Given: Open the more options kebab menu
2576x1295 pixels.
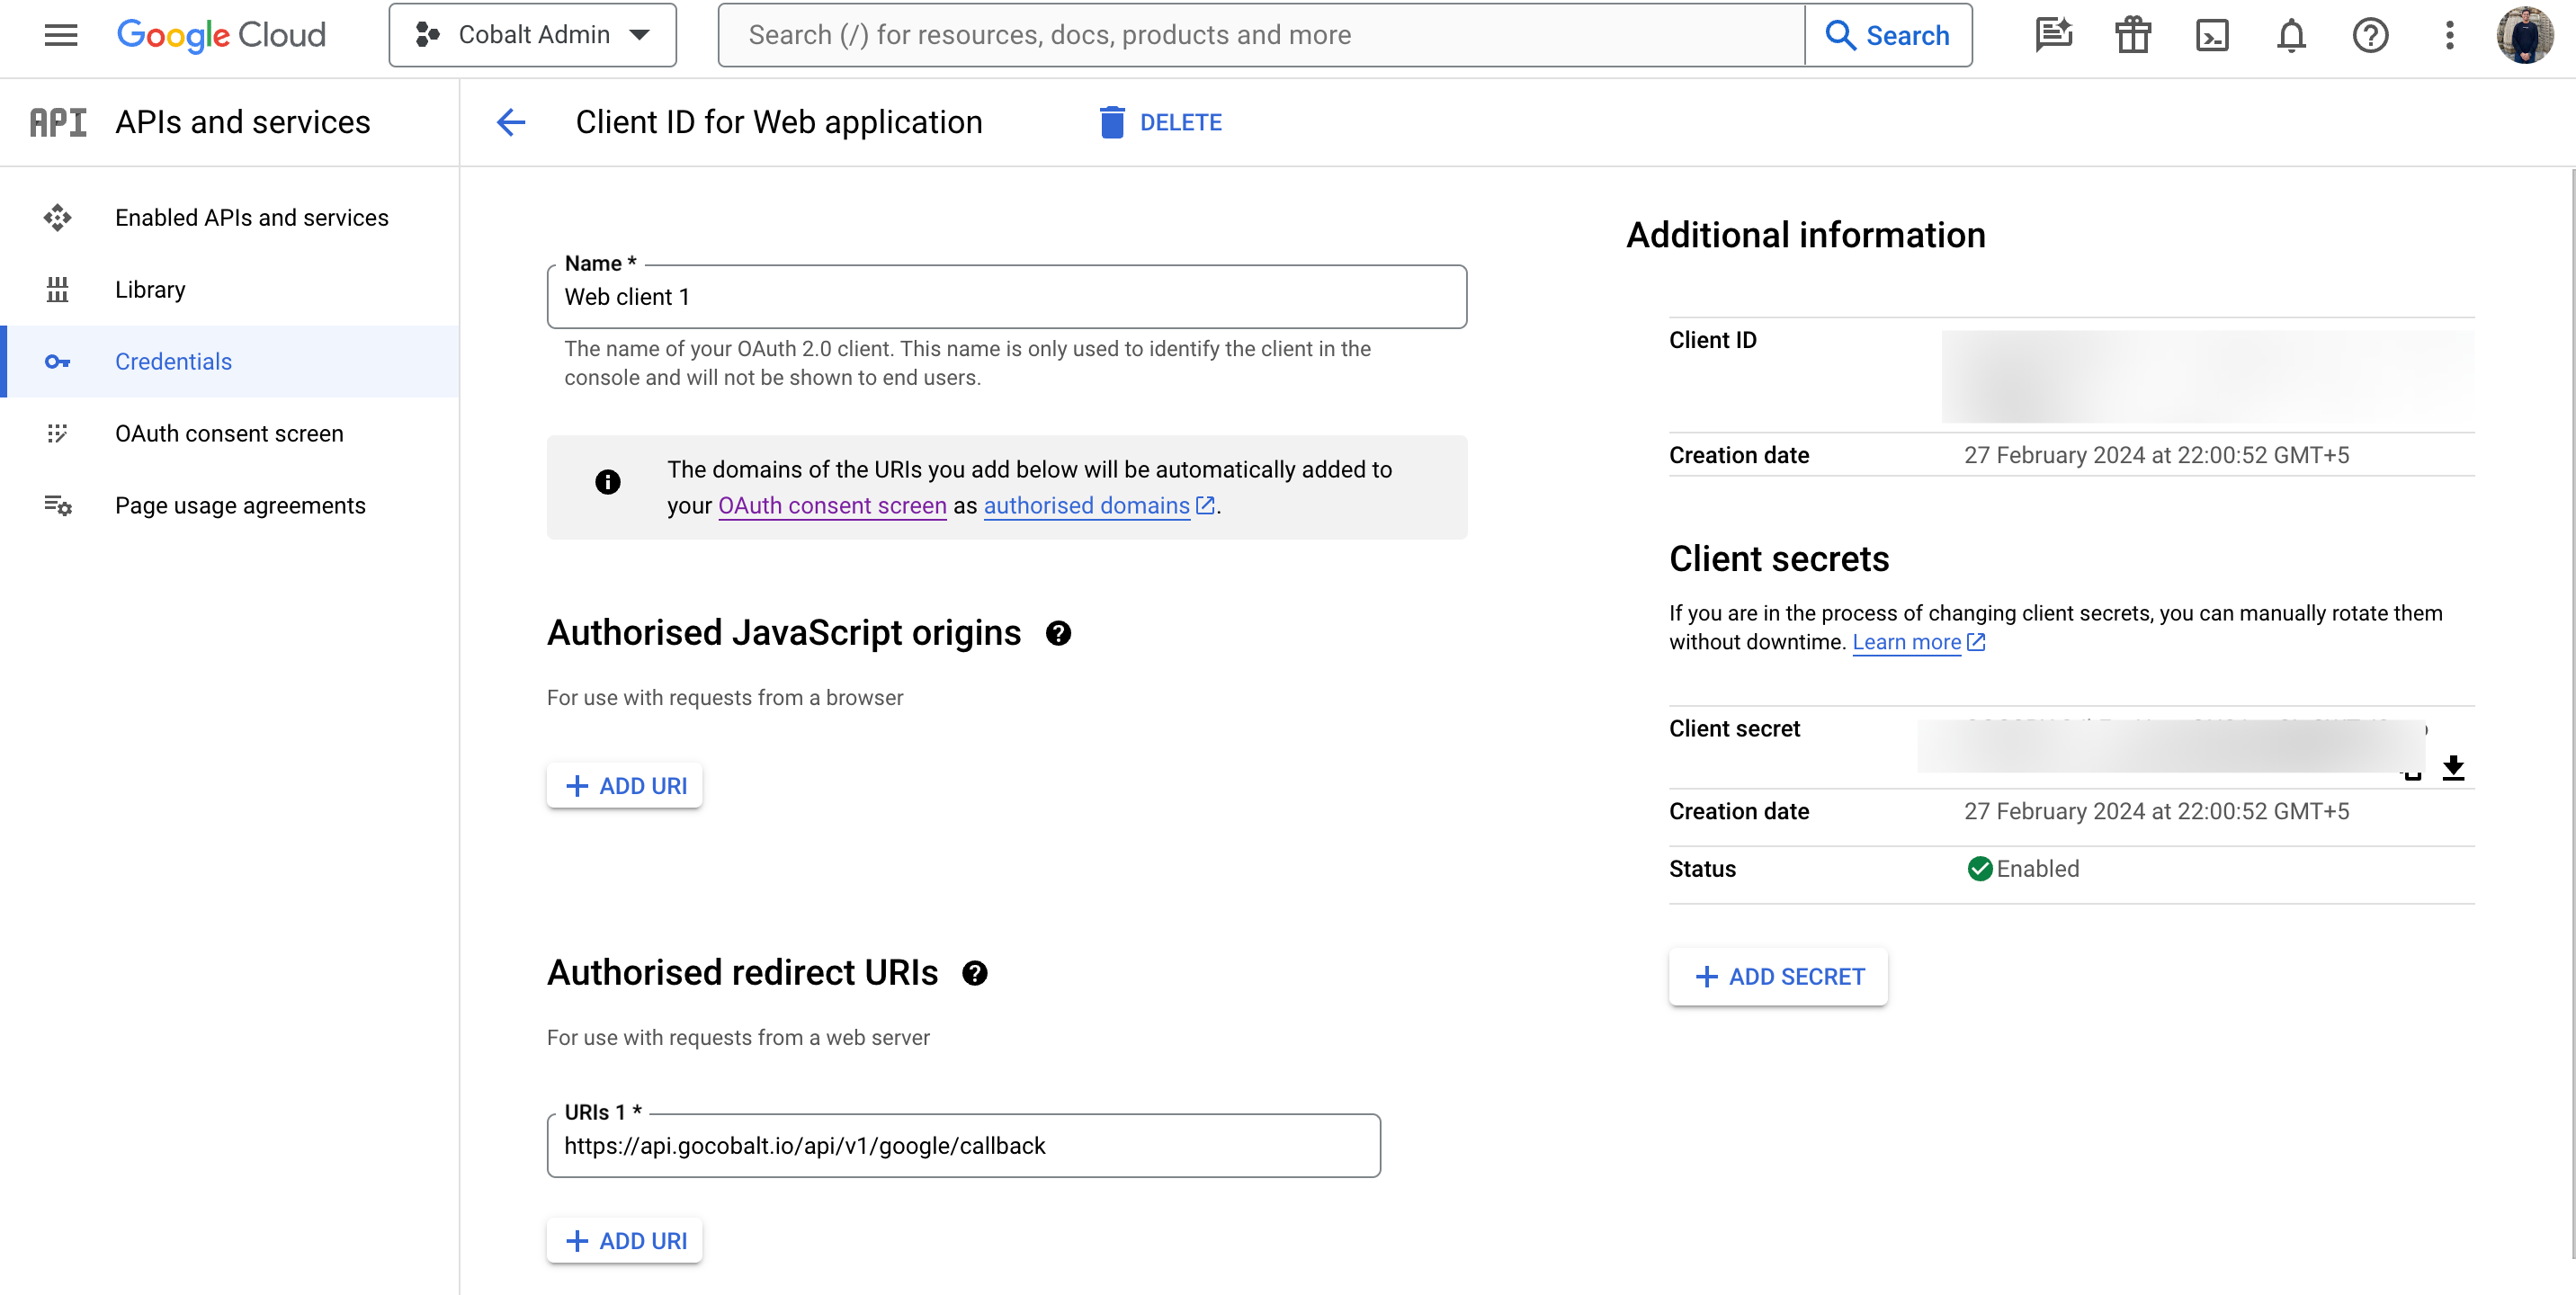Looking at the screenshot, I should point(2449,36).
